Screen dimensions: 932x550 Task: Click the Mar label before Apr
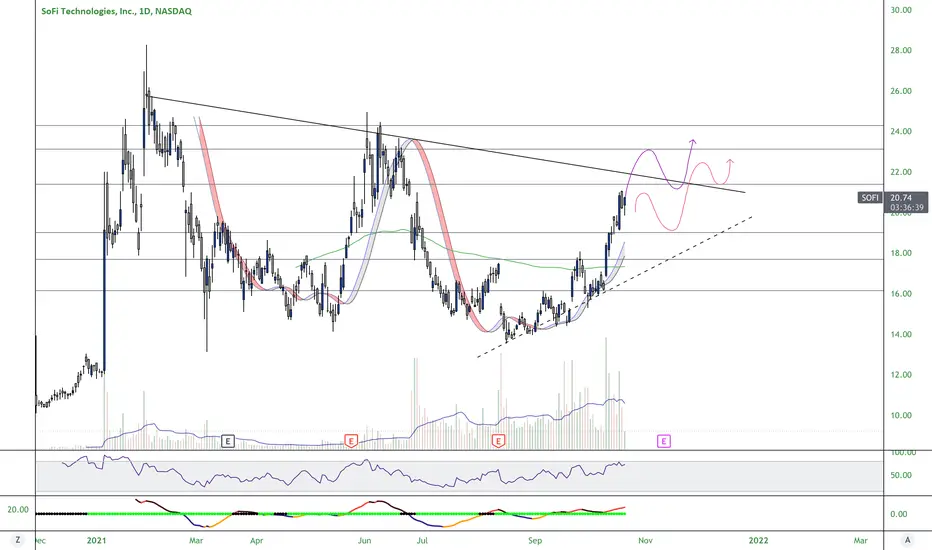tap(196, 540)
